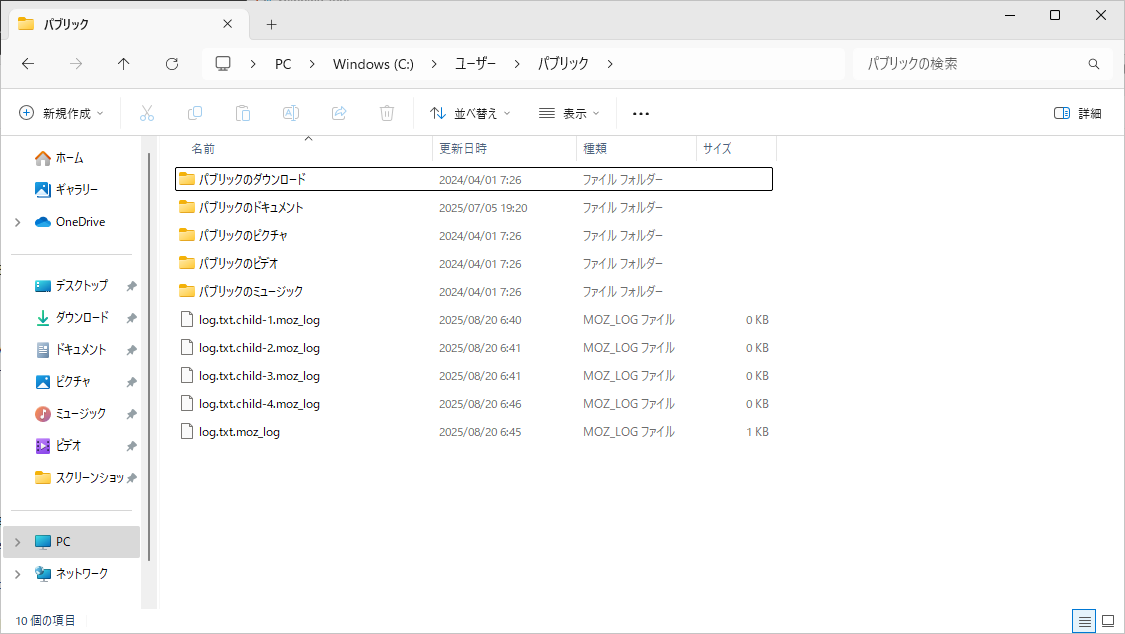
Task: Switch to large icons view toggle
Action: (x=1108, y=621)
